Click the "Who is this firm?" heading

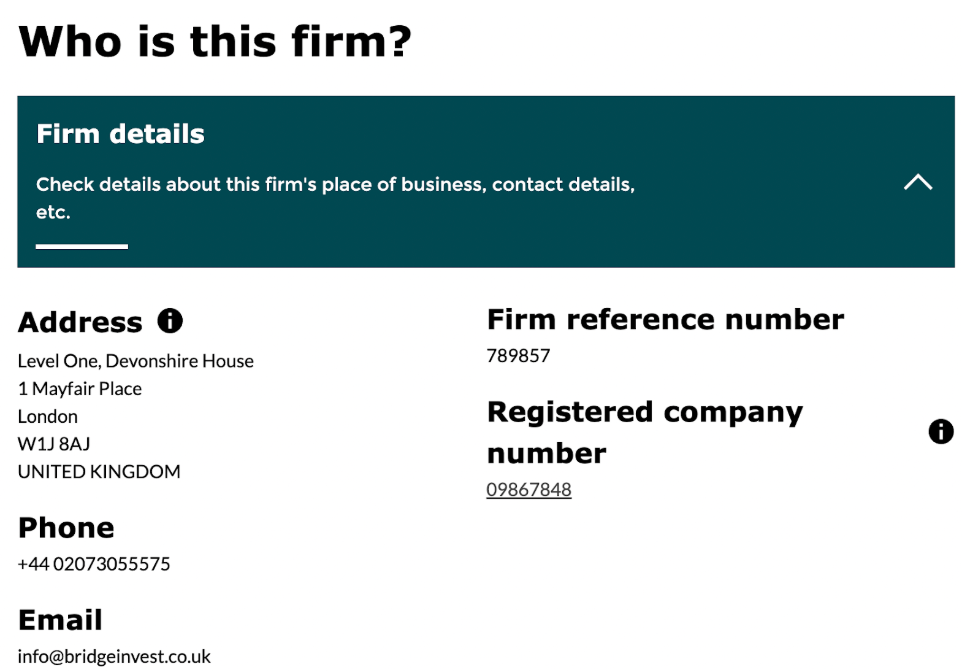[215, 41]
